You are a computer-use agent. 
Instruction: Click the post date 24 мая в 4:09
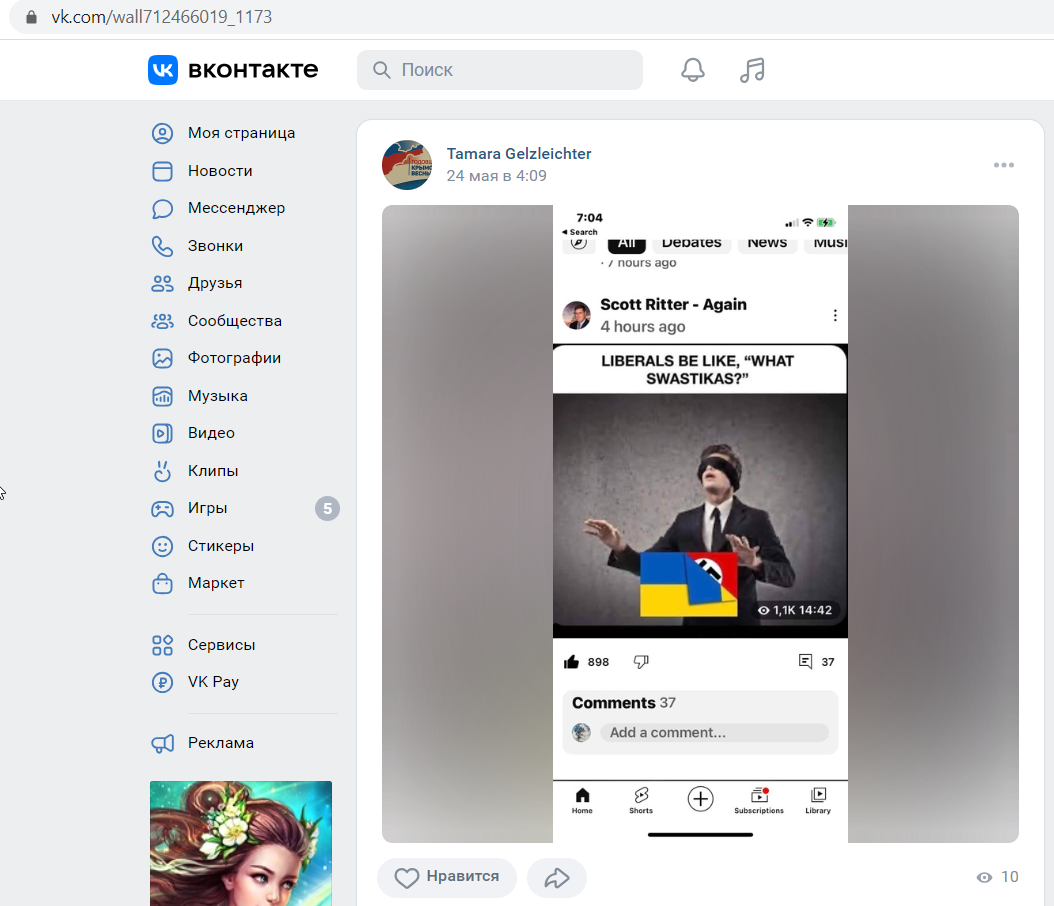click(x=496, y=176)
